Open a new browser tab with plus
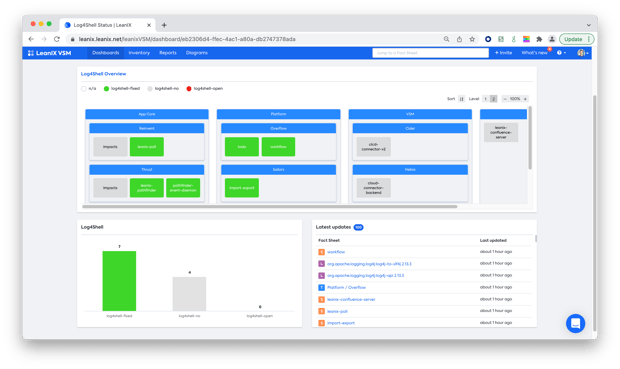 (x=164, y=25)
